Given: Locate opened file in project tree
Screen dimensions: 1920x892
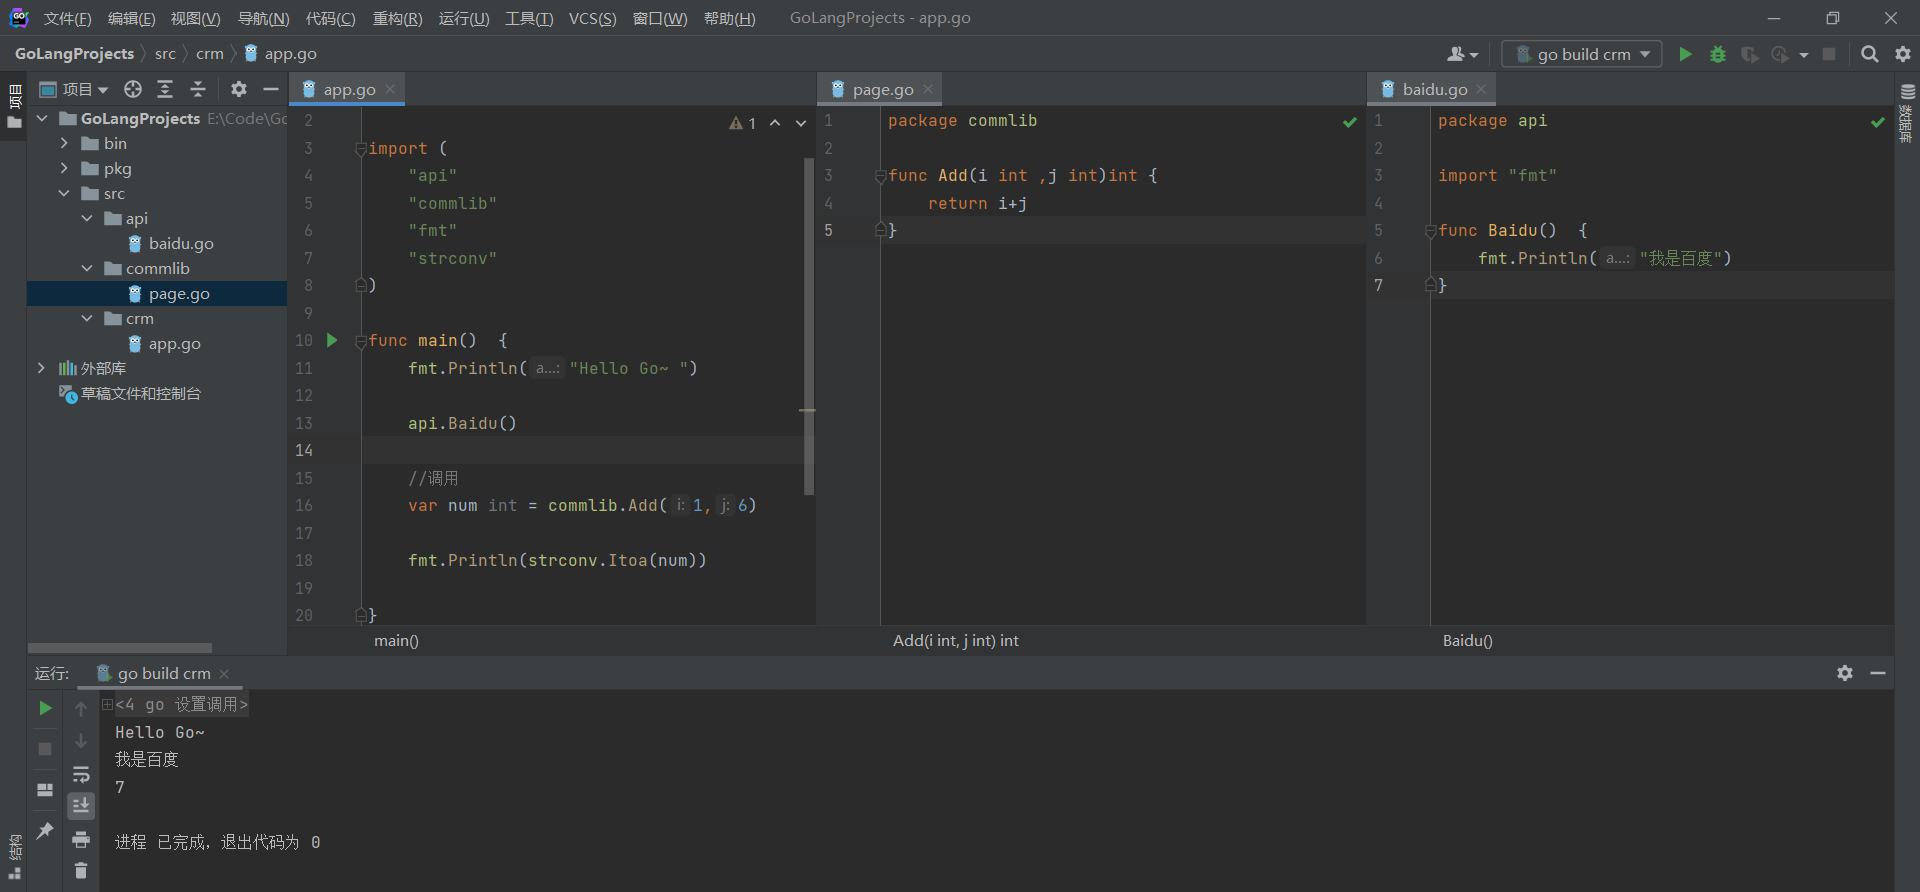Looking at the screenshot, I should [133, 89].
